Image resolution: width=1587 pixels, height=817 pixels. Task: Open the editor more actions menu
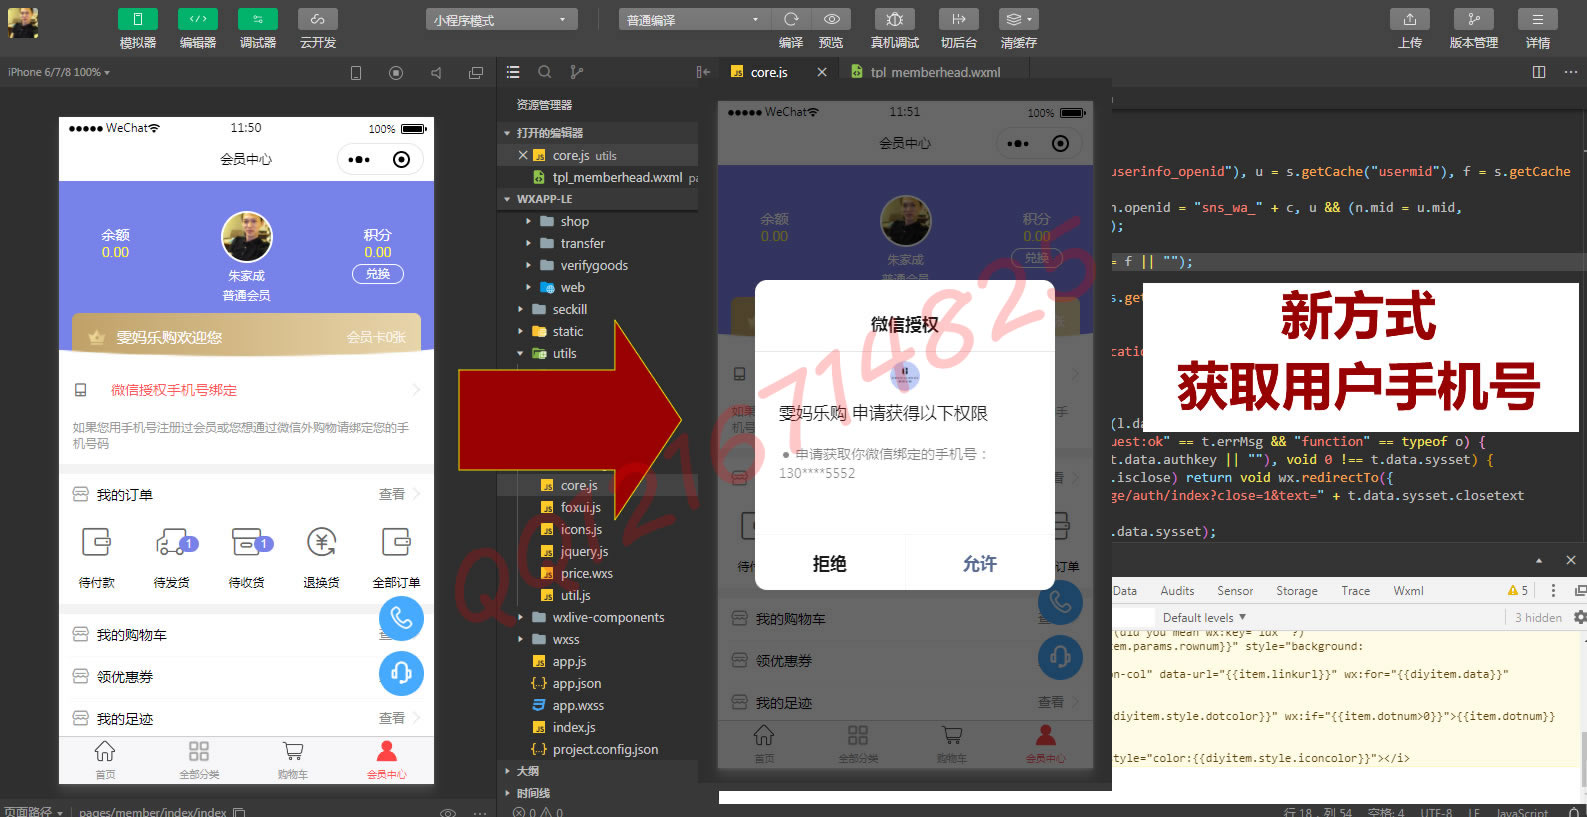pyautogui.click(x=1571, y=72)
